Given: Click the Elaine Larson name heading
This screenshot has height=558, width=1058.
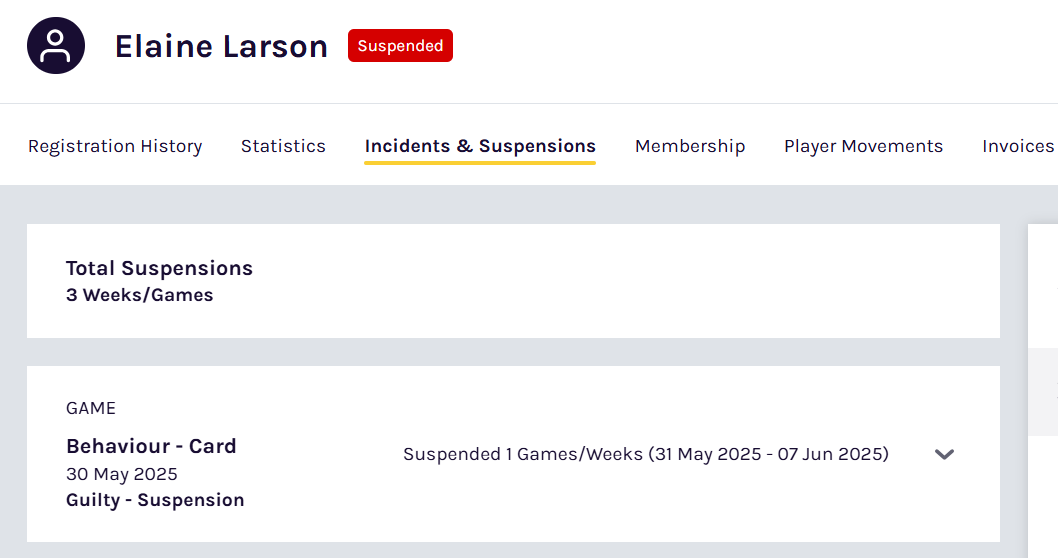Looking at the screenshot, I should point(221,46).
